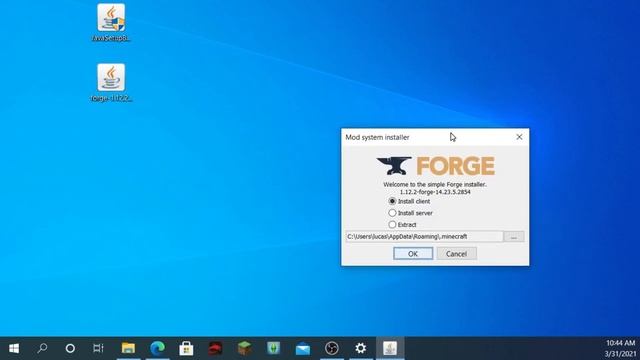This screenshot has height=360, width=640.
Task: Select the Install client radio button
Action: pos(392,201)
